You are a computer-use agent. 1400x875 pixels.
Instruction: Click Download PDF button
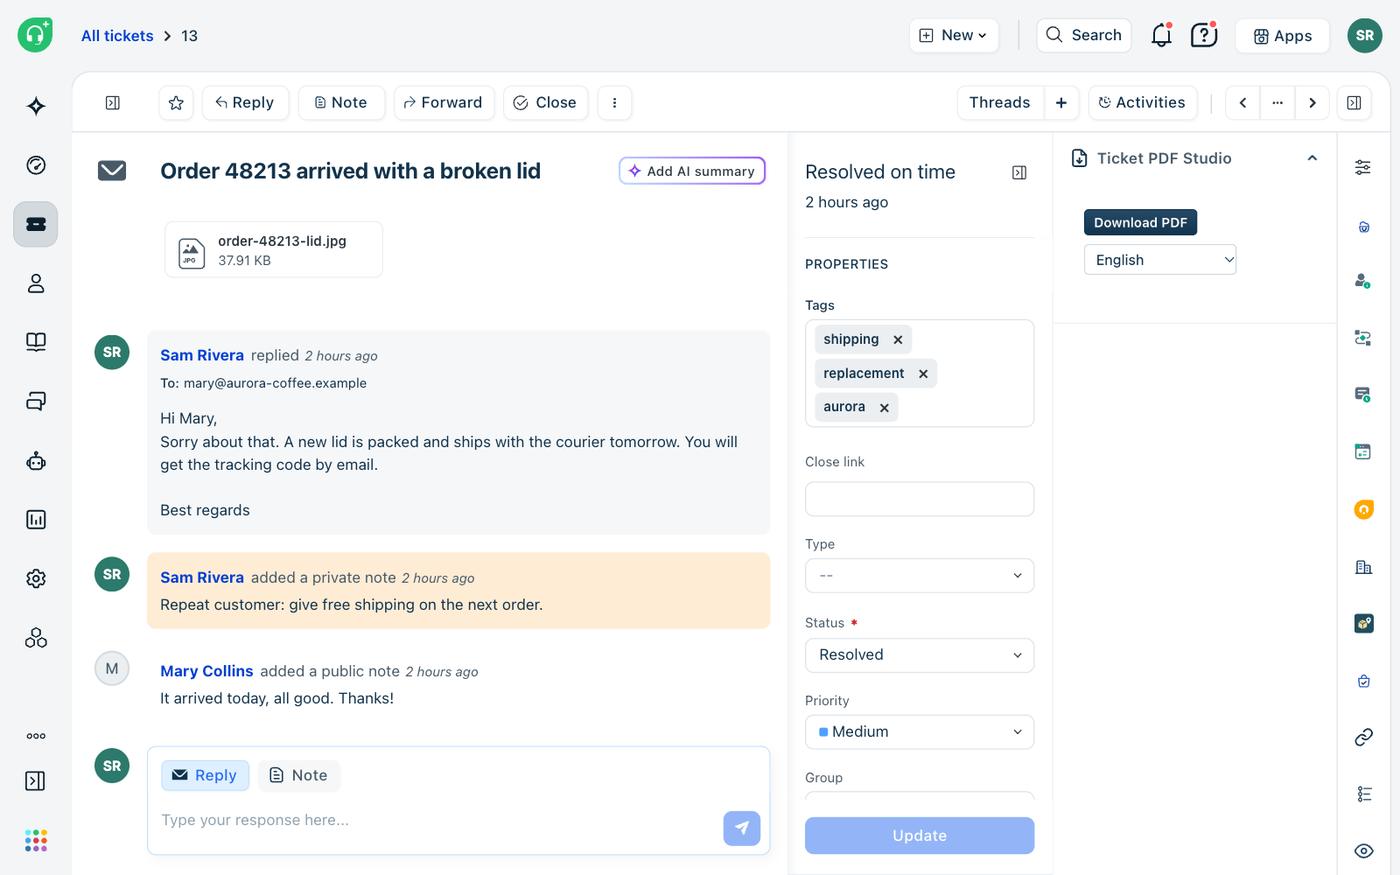1141,223
